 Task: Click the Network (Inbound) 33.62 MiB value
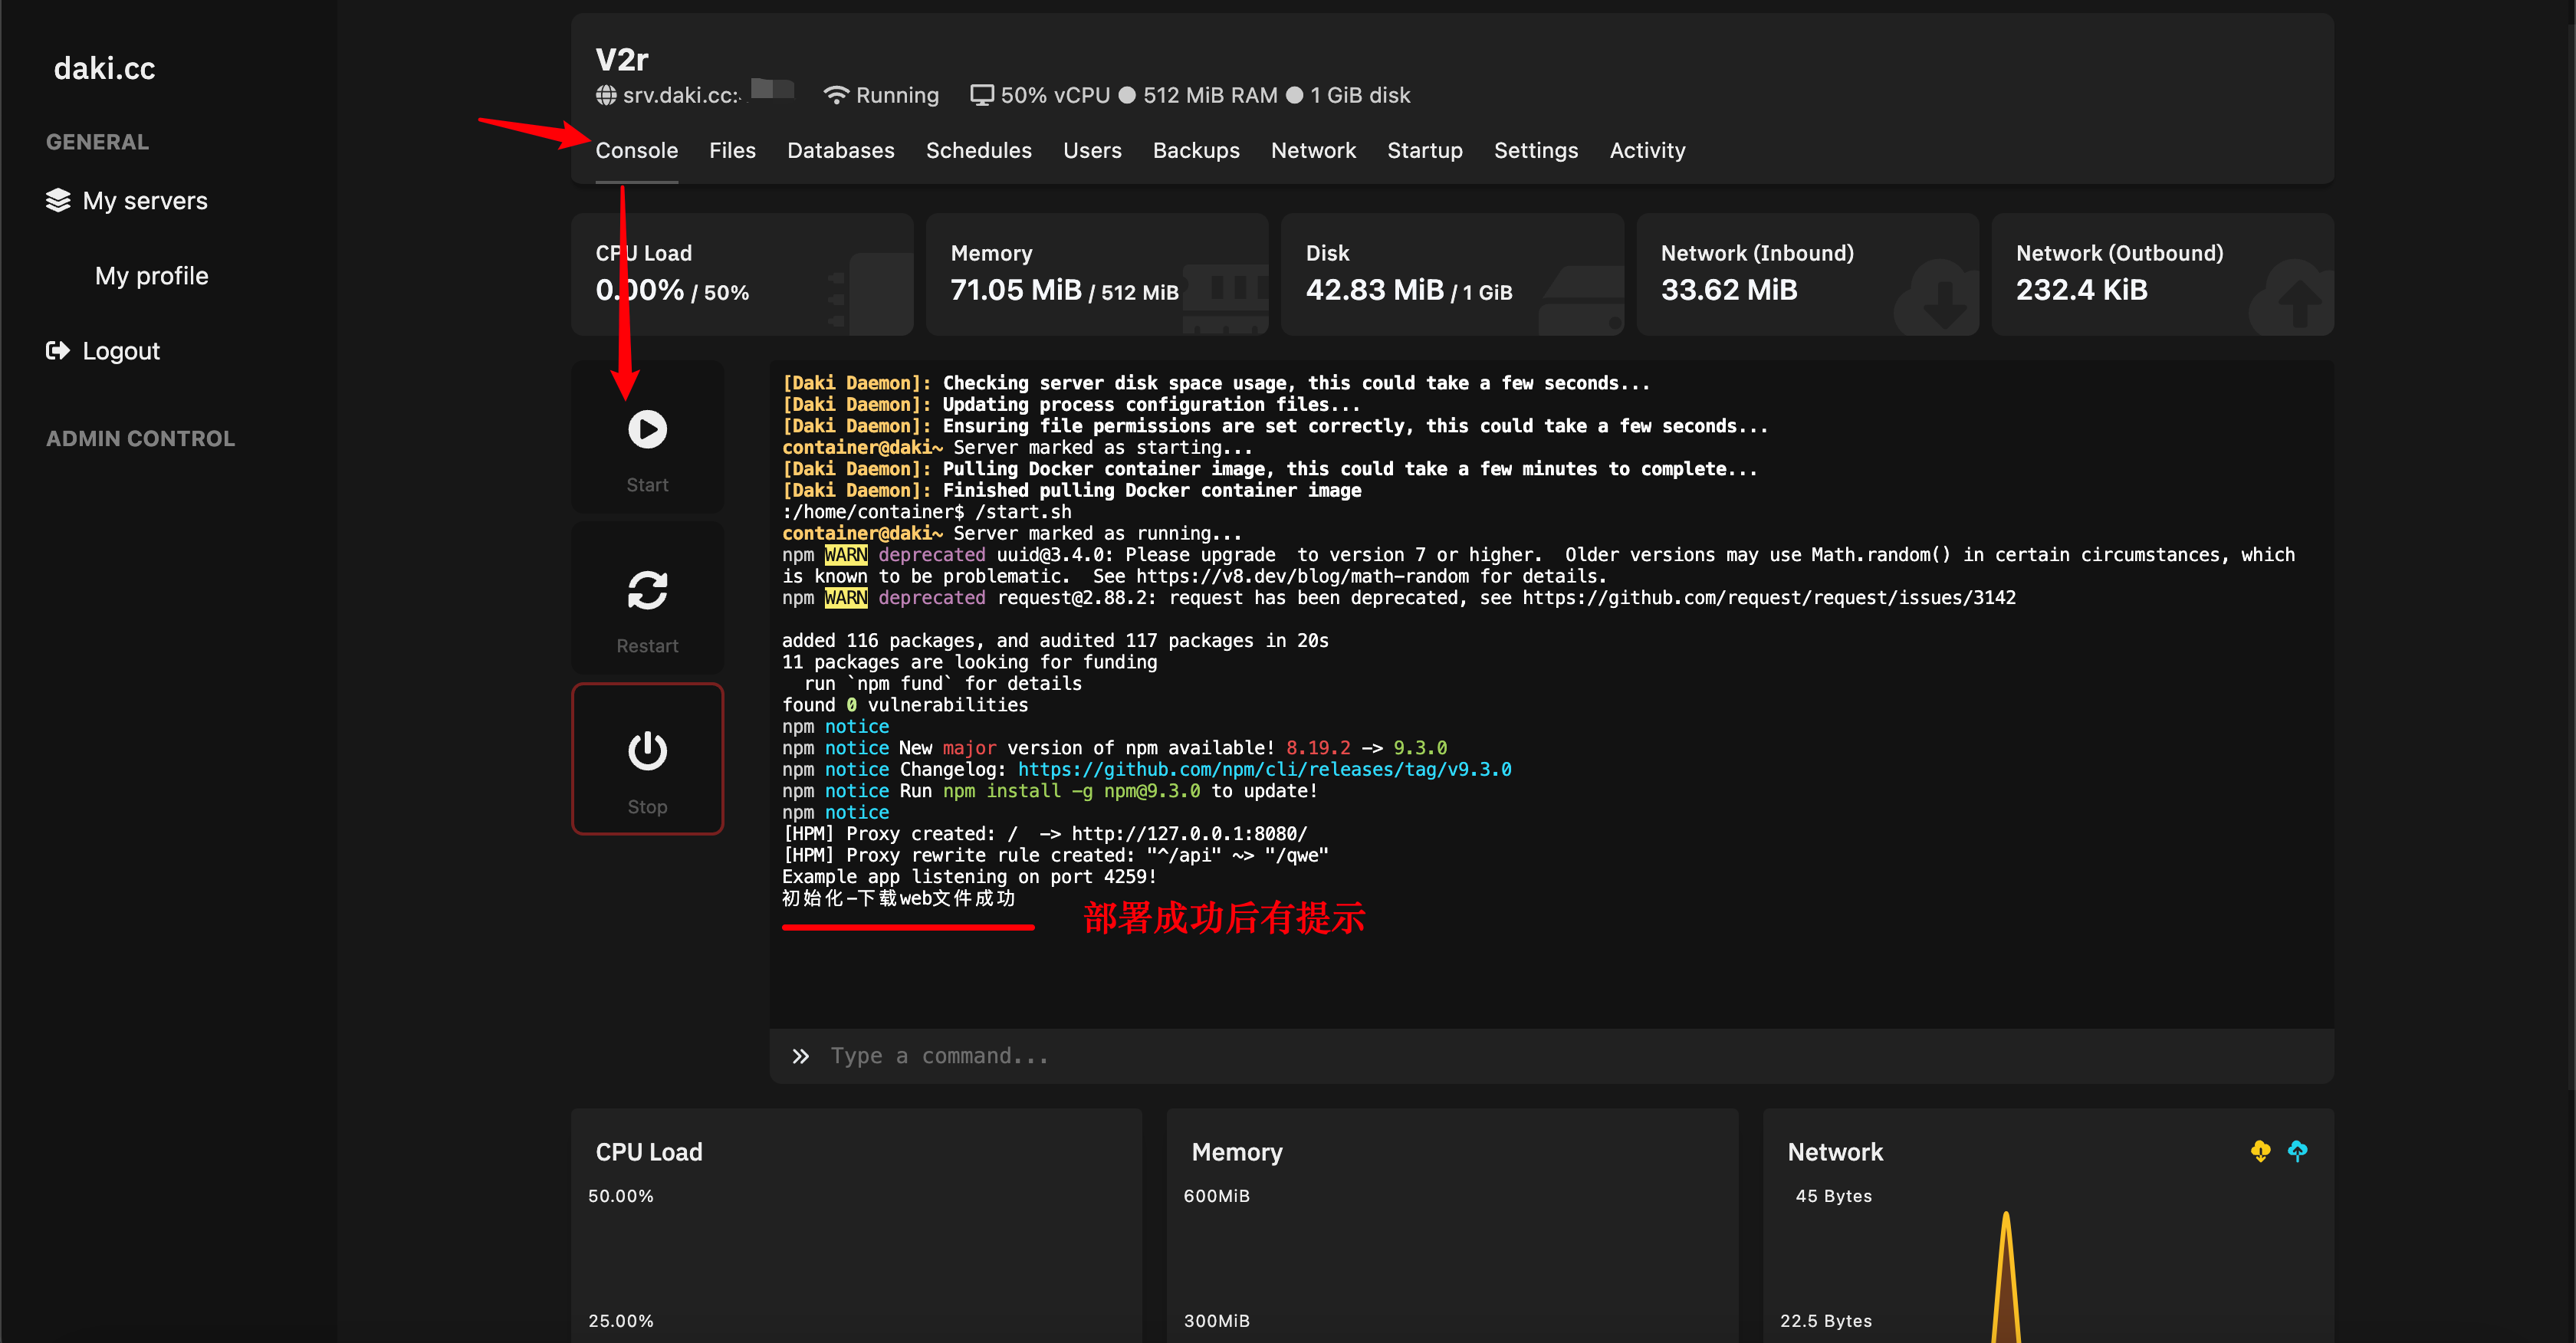[1729, 290]
